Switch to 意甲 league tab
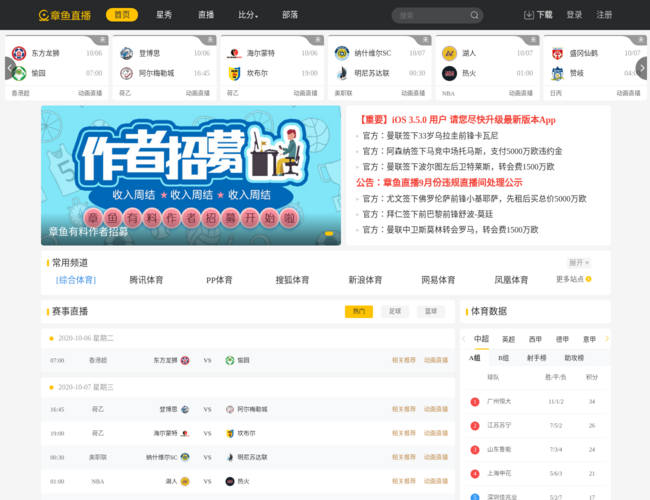 click(589, 339)
